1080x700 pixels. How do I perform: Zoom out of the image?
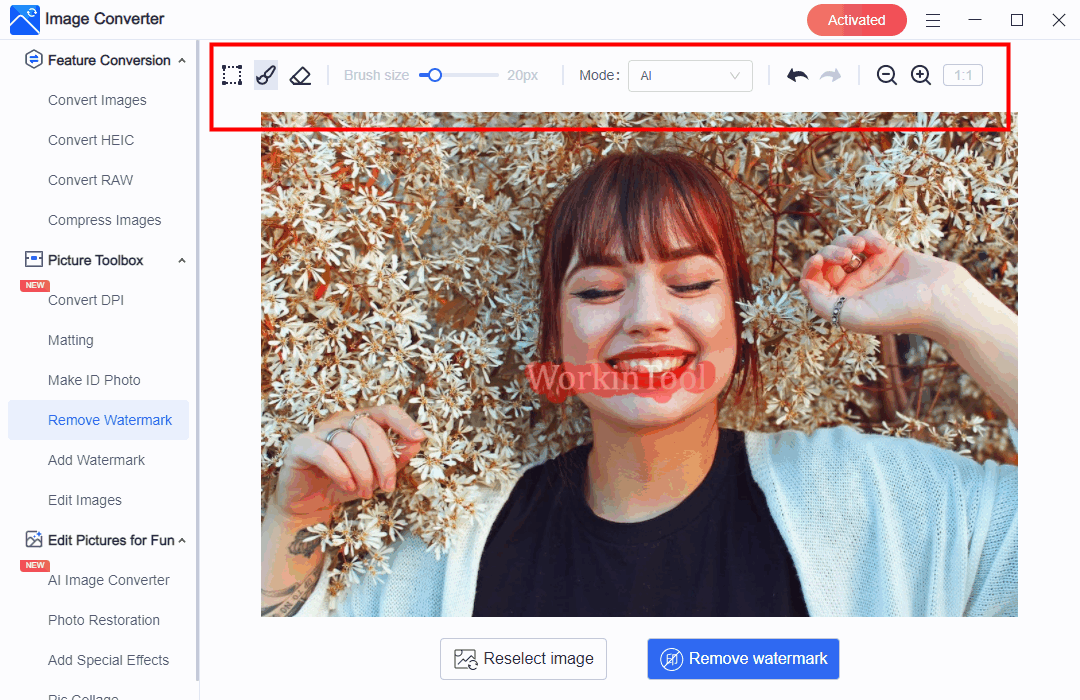[886, 75]
